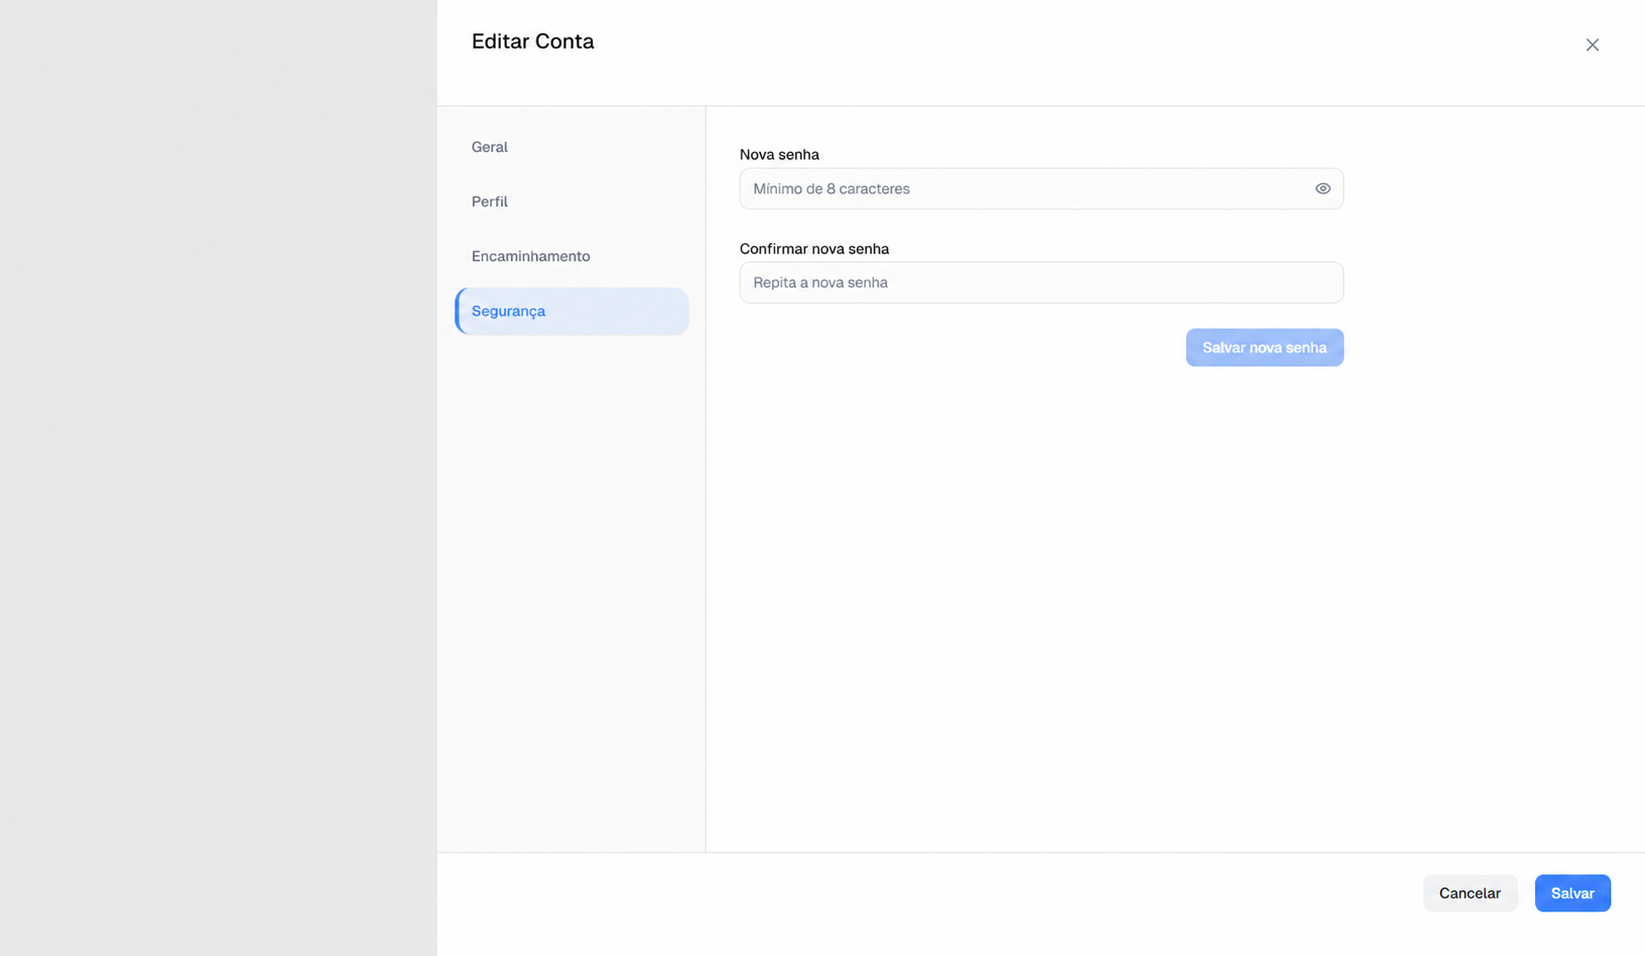Switch to the Perfil section

pyautogui.click(x=571, y=202)
